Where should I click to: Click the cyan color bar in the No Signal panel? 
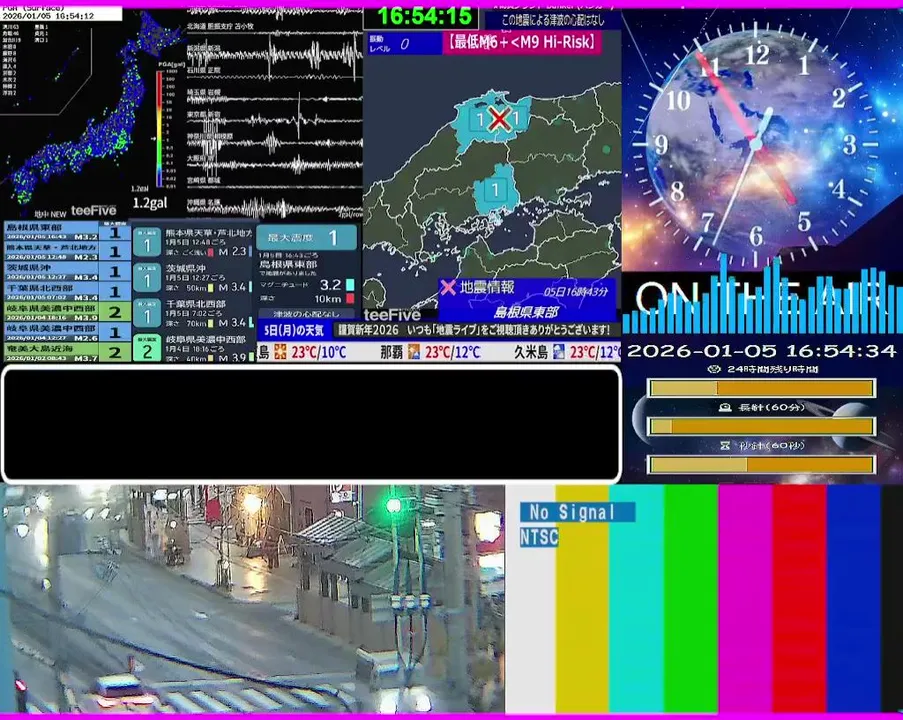coord(636,599)
